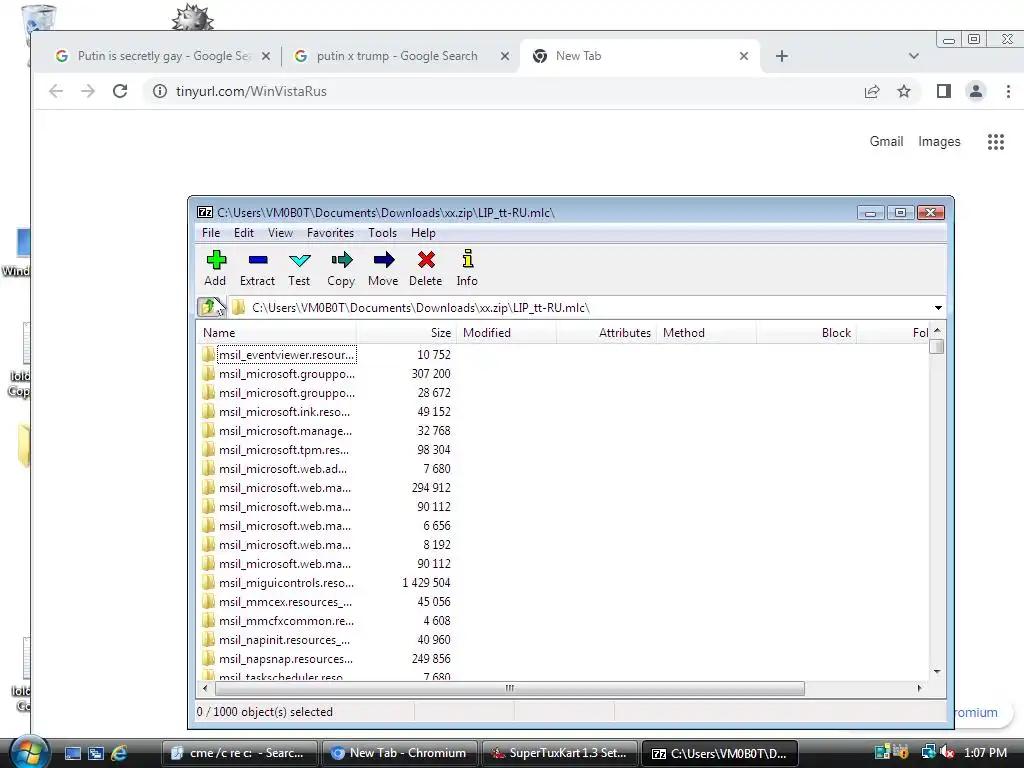
Task: Click the Extract toolbar icon
Action: [x=258, y=260]
